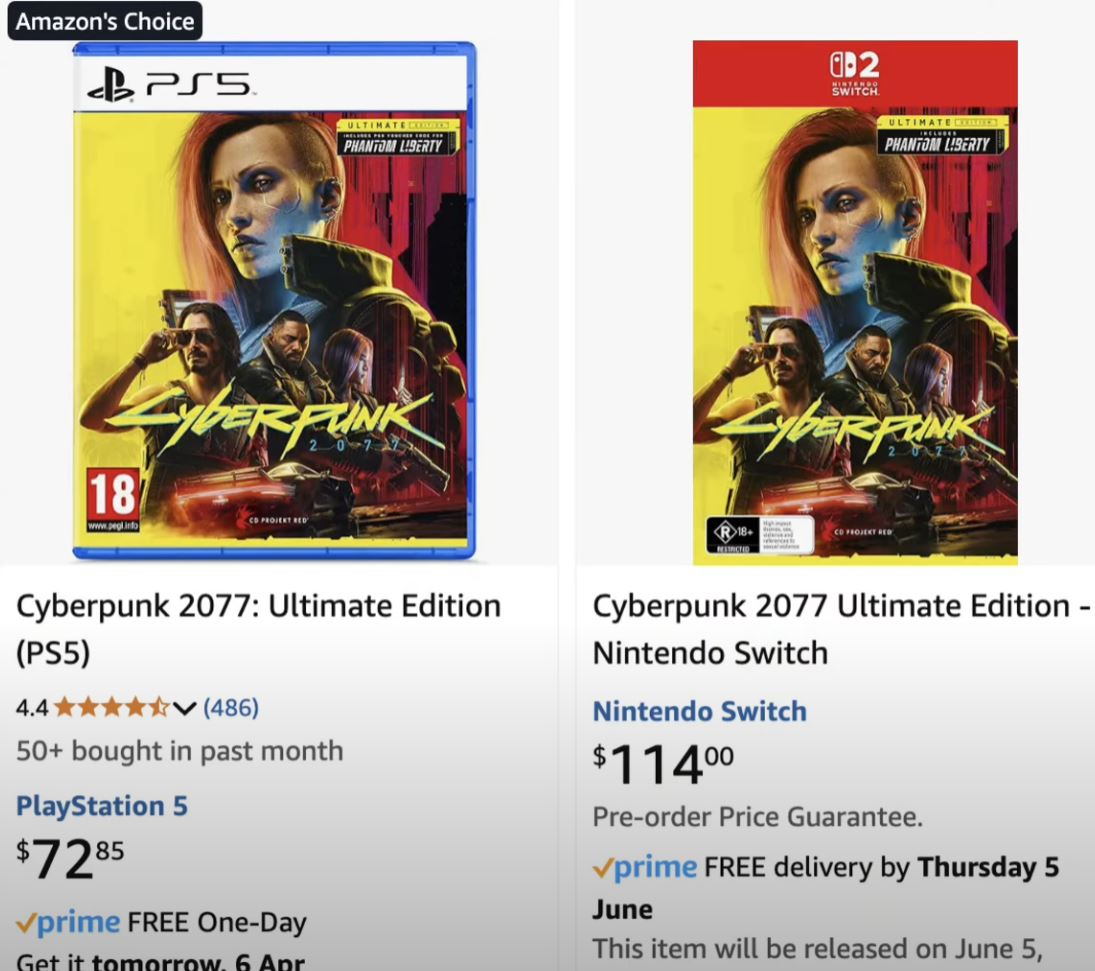The width and height of the screenshot is (1095, 971).
Task: Expand the rating breakdown chevron
Action: click(x=184, y=708)
